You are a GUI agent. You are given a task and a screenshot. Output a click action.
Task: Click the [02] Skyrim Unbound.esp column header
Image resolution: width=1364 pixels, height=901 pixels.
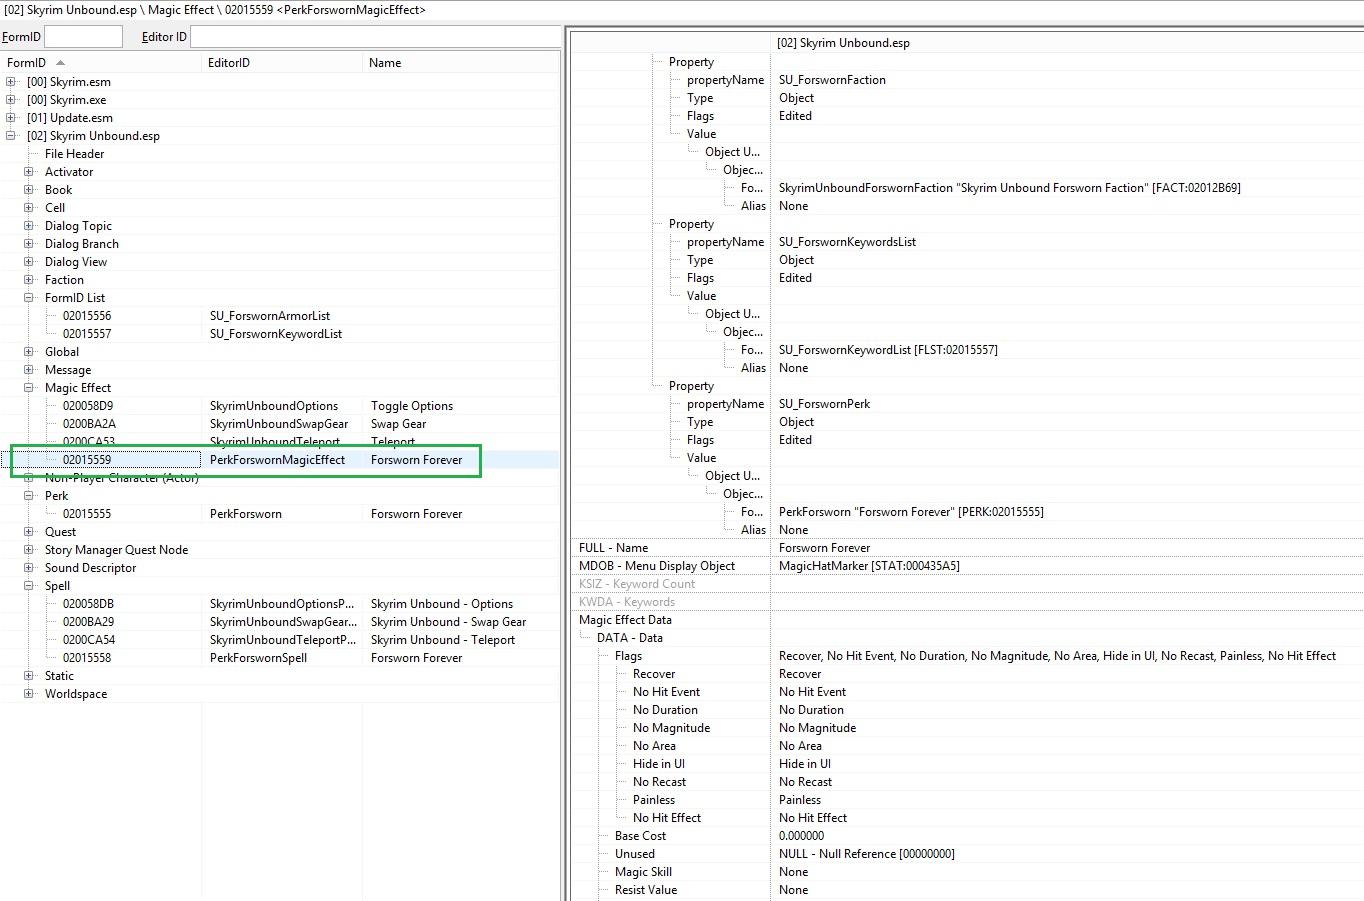(x=1067, y=43)
